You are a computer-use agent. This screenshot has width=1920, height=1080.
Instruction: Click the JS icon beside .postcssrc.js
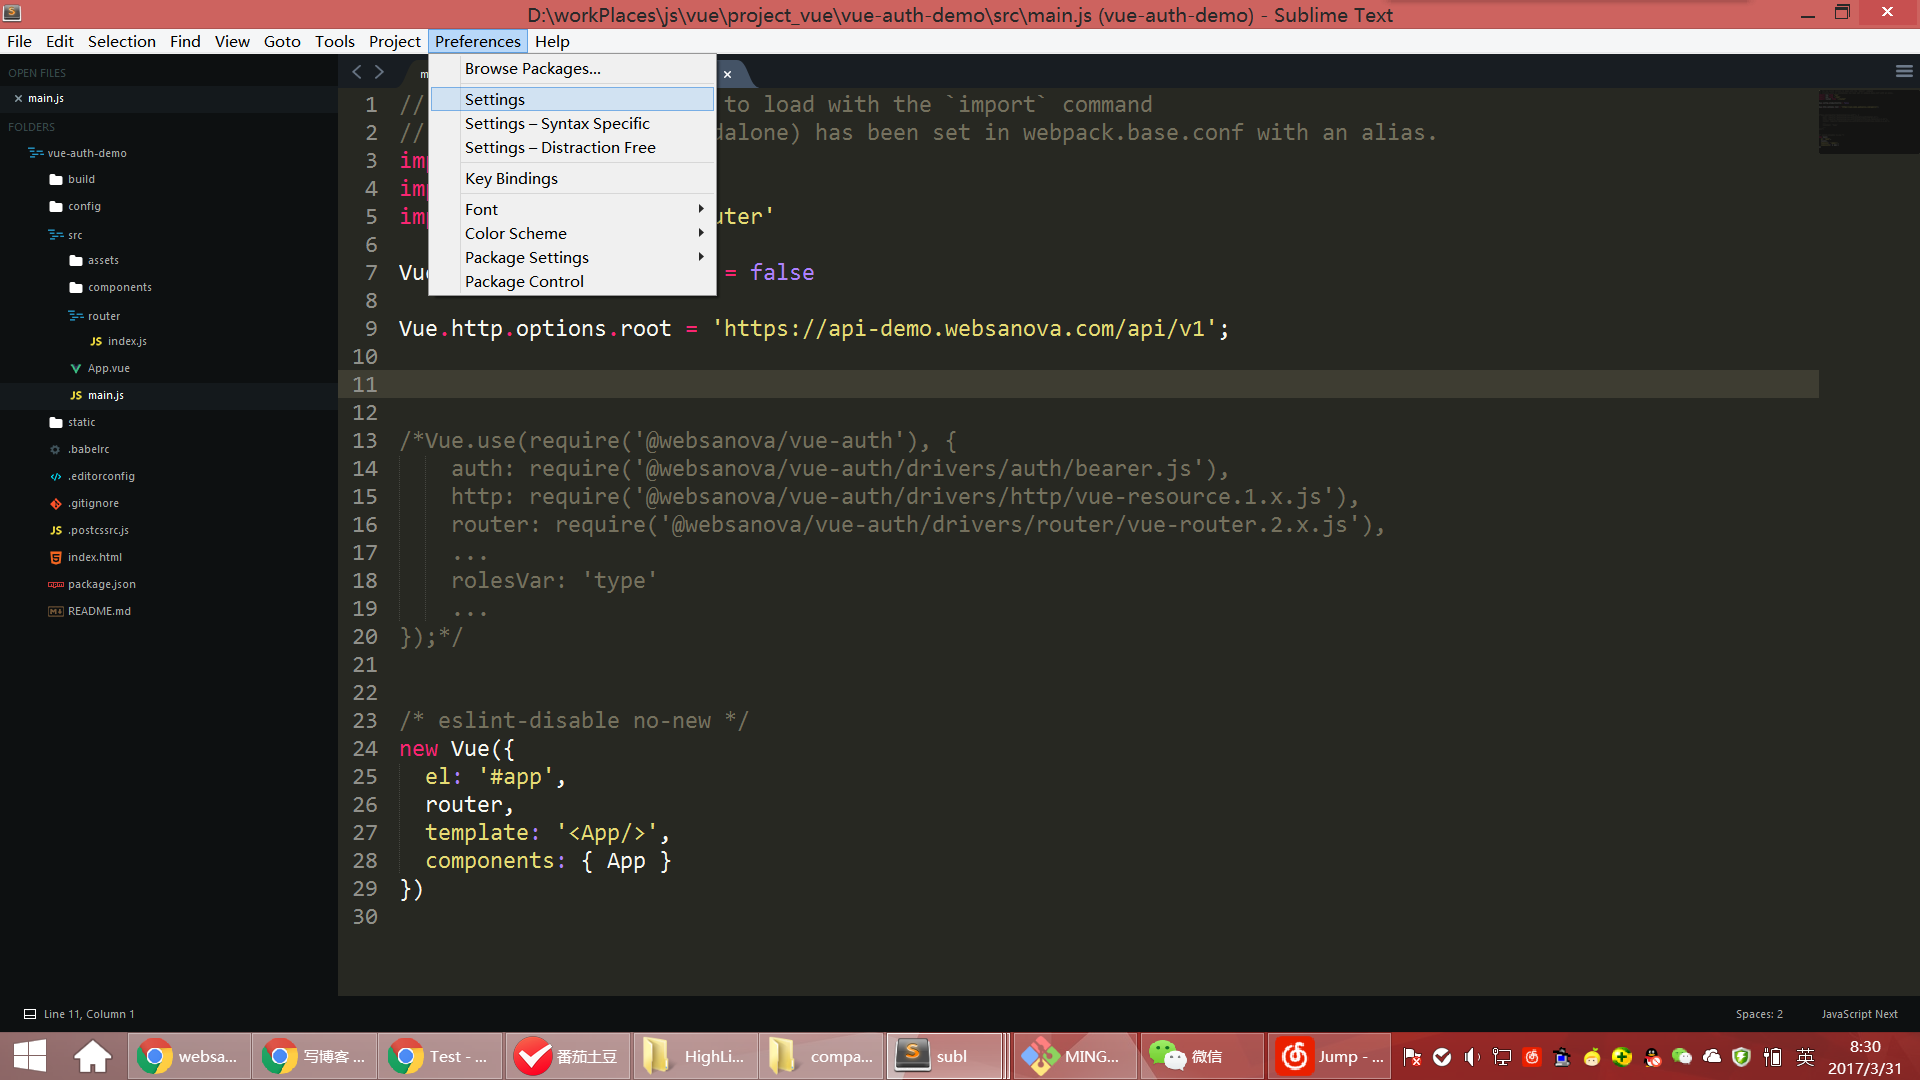[x=56, y=530]
